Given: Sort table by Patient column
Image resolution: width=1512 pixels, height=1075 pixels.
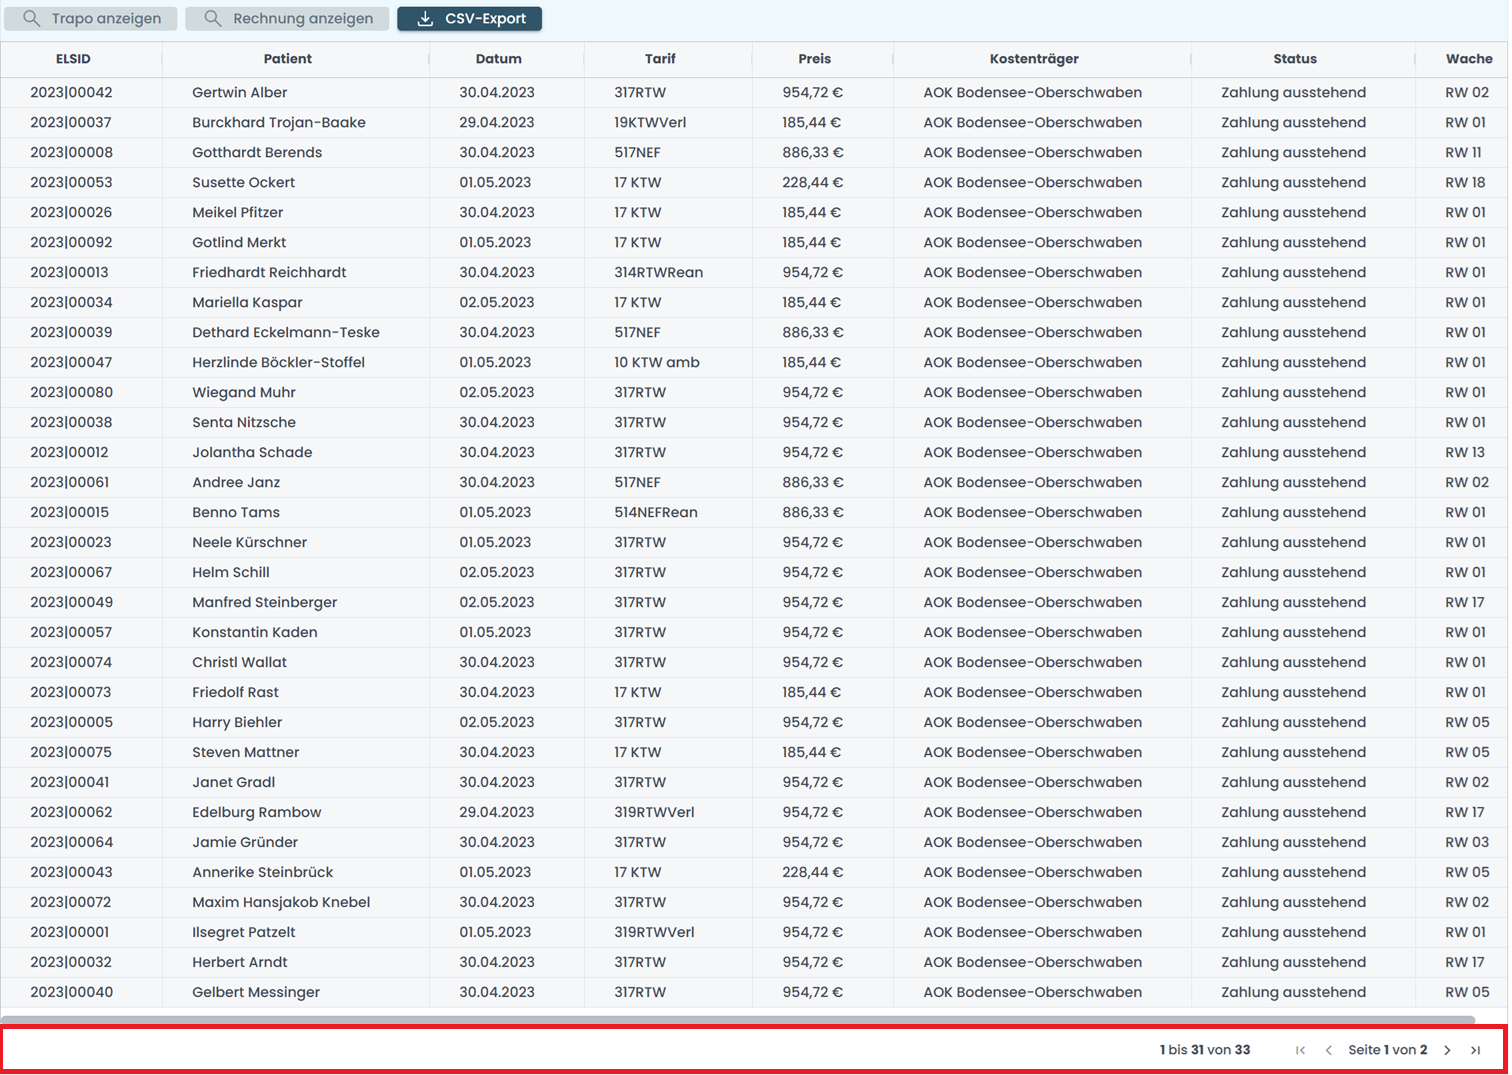Looking at the screenshot, I should (x=288, y=59).
